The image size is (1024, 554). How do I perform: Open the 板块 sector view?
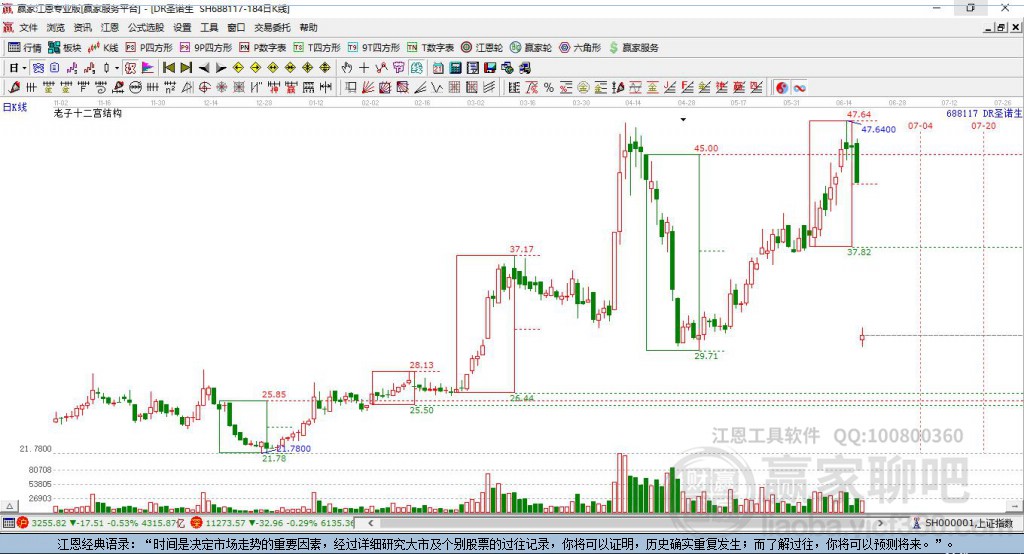65,48
